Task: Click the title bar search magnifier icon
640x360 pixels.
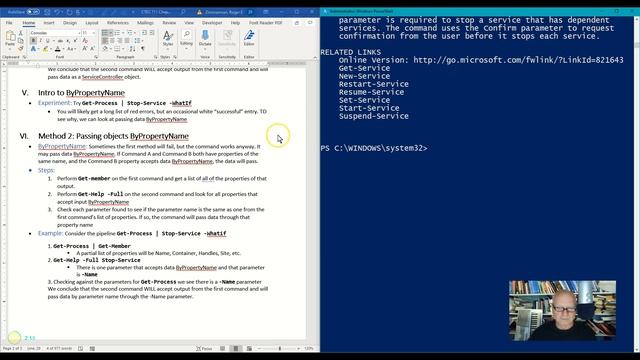Action: [183, 12]
